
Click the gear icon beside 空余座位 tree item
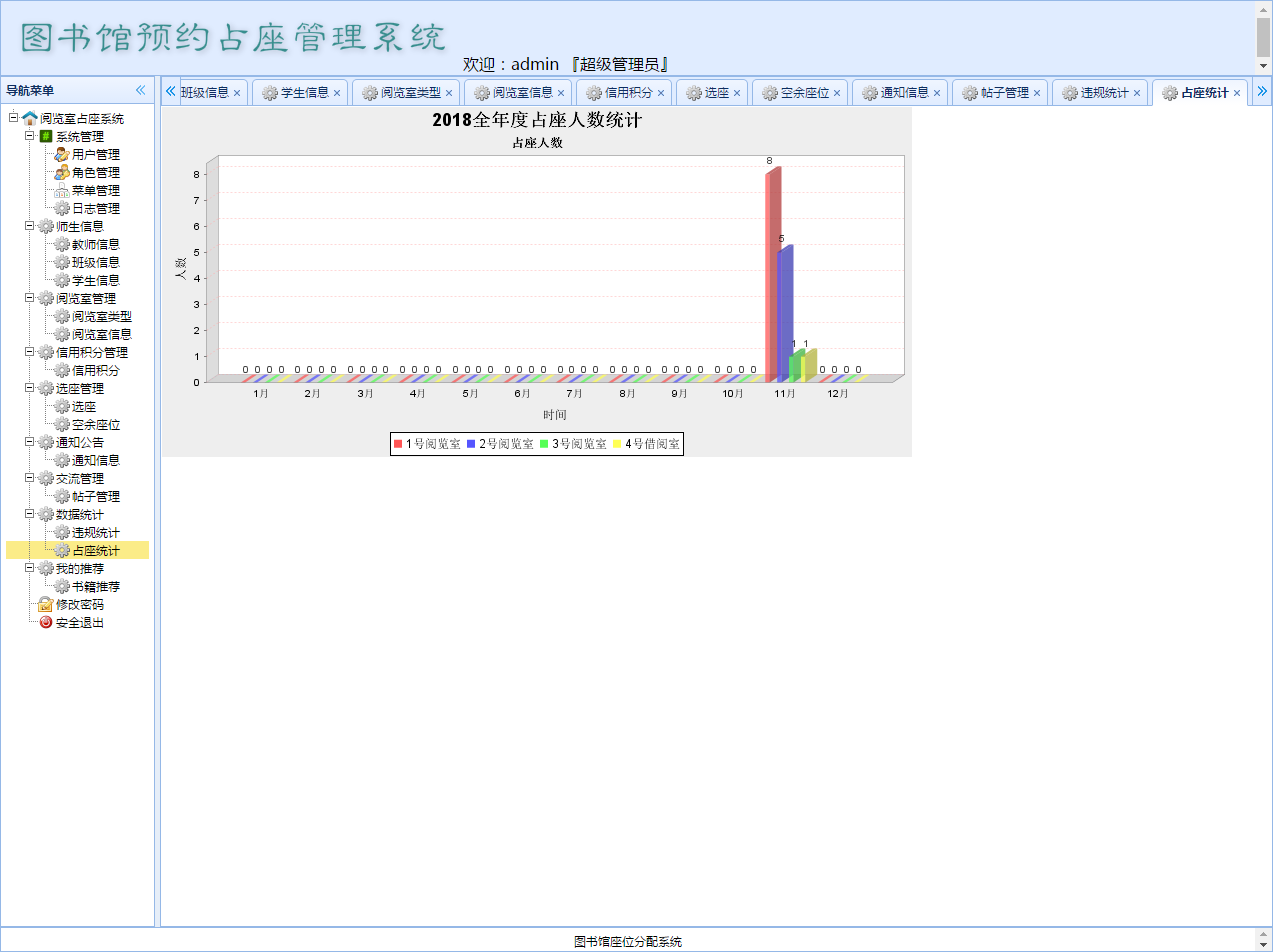(x=62, y=424)
